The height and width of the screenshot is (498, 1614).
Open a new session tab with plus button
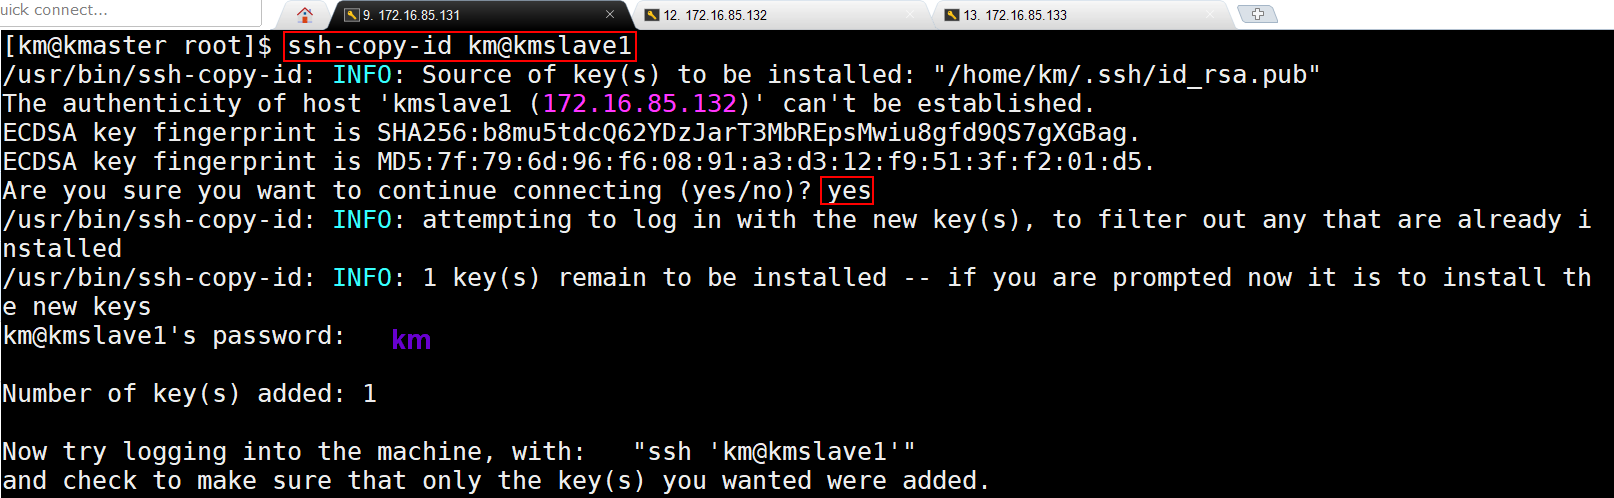(1257, 14)
